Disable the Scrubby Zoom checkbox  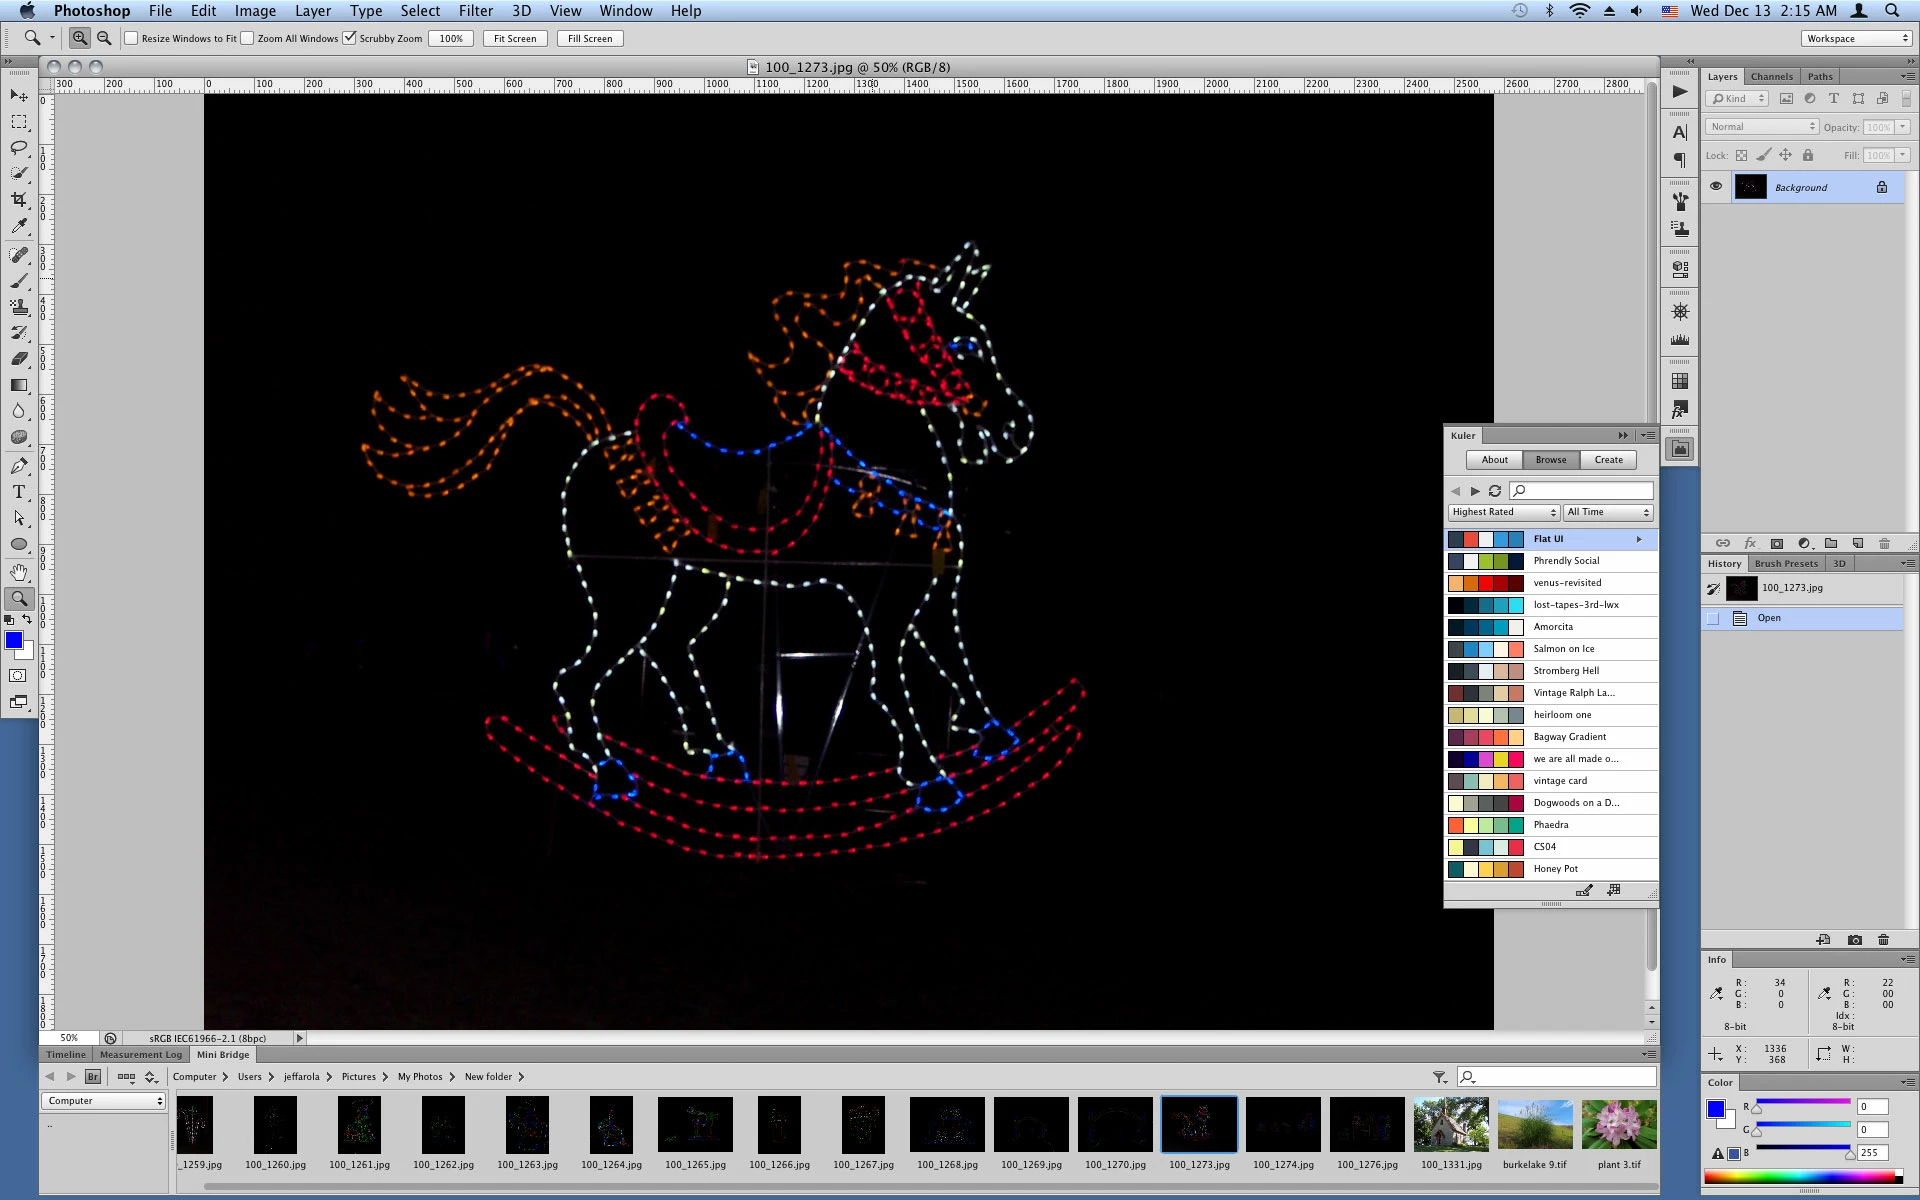pyautogui.click(x=349, y=38)
